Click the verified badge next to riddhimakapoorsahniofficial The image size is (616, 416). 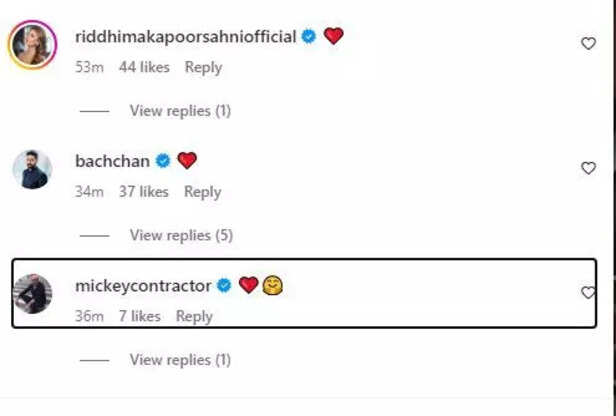coord(310,37)
